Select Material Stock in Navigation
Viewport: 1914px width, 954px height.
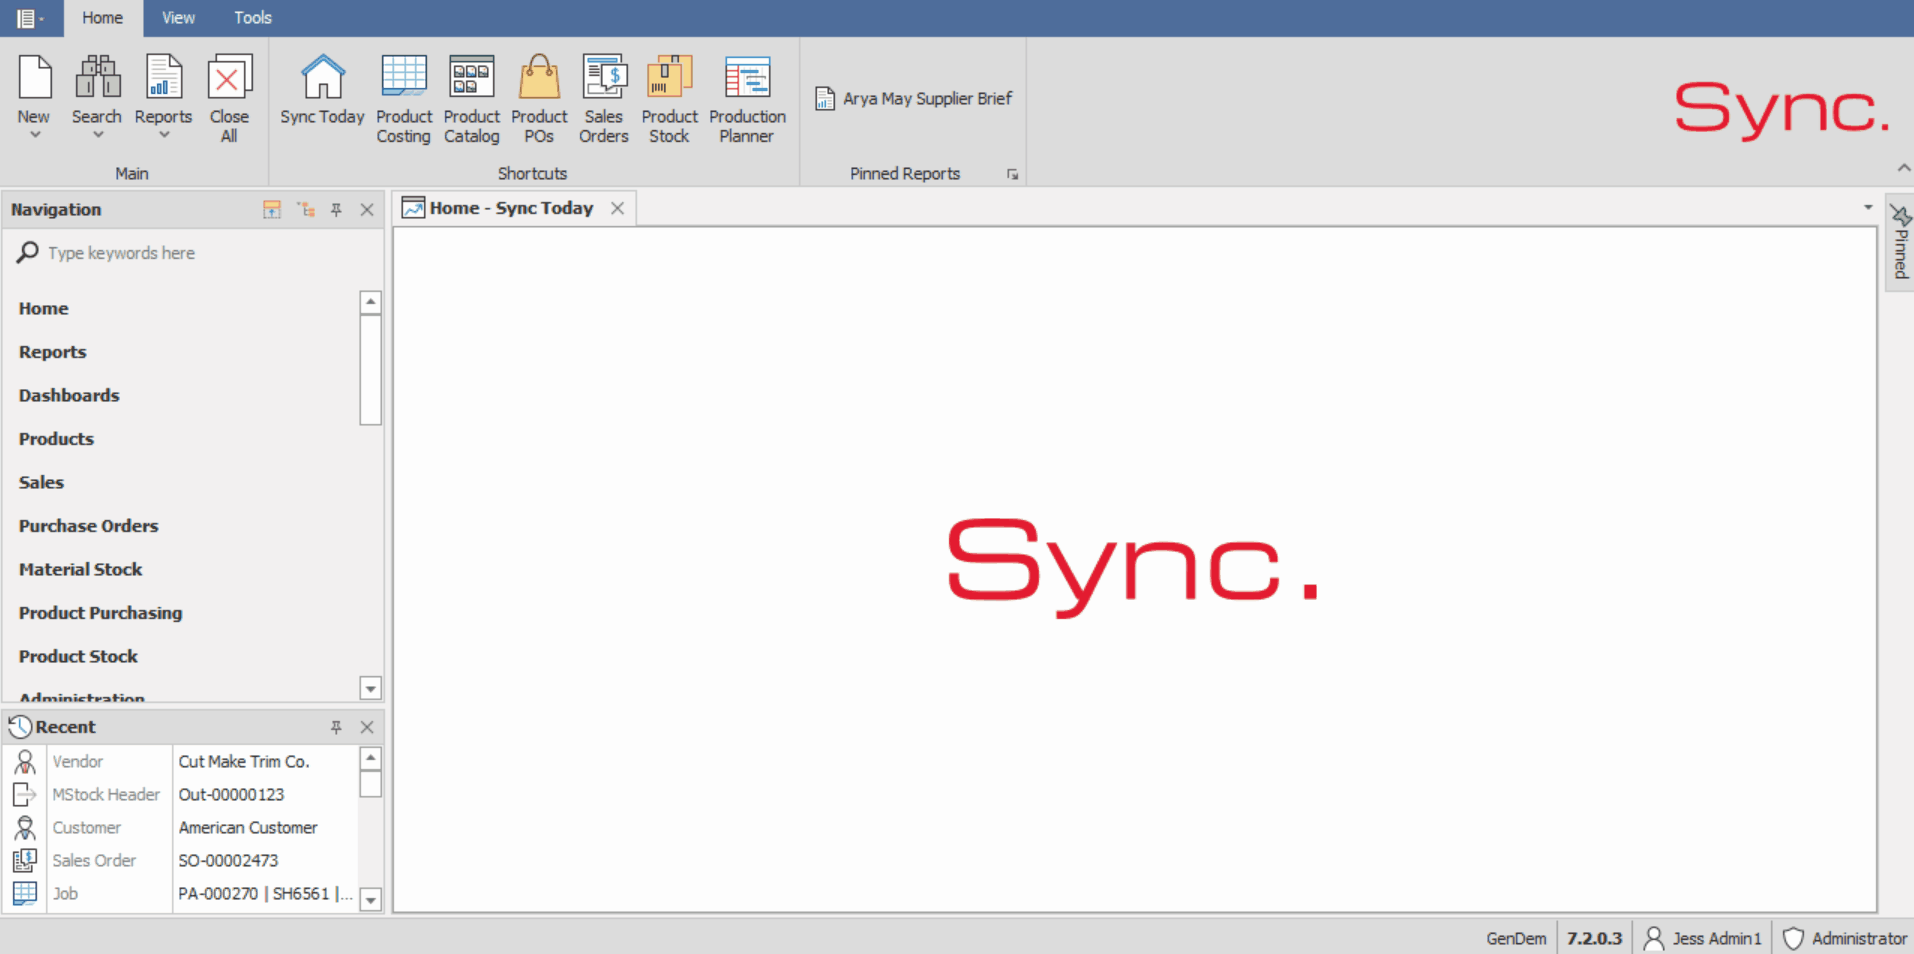pyautogui.click(x=80, y=569)
